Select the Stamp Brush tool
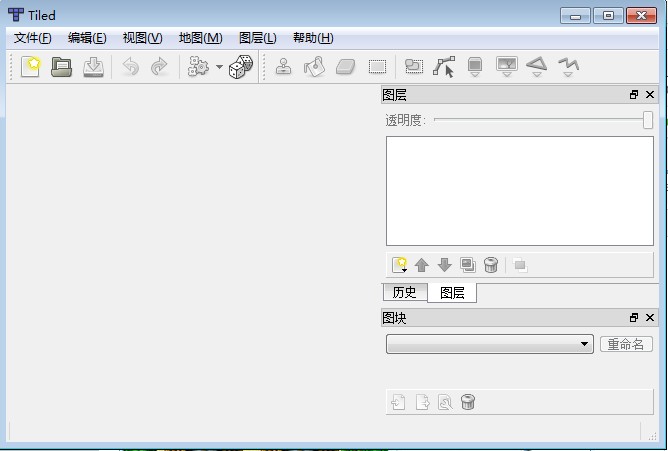The image size is (668, 451). [284, 67]
